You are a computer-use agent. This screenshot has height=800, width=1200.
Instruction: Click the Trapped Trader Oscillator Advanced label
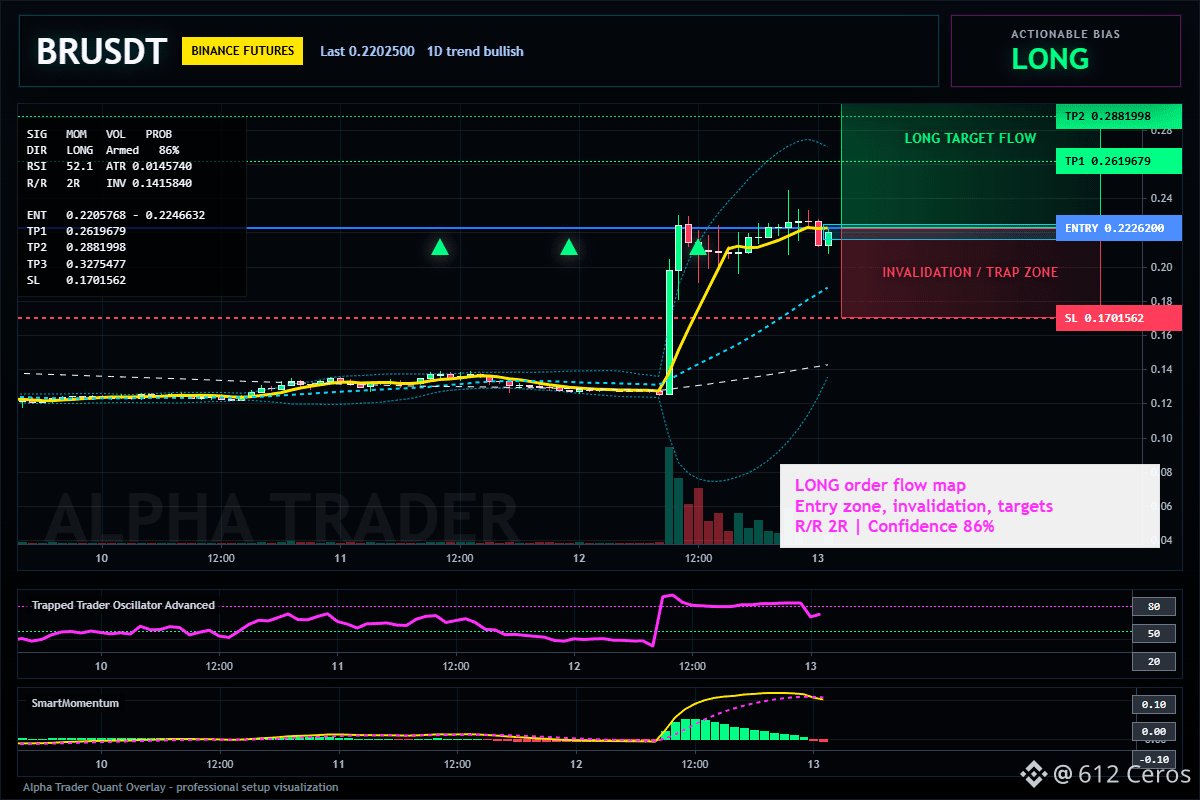point(123,605)
